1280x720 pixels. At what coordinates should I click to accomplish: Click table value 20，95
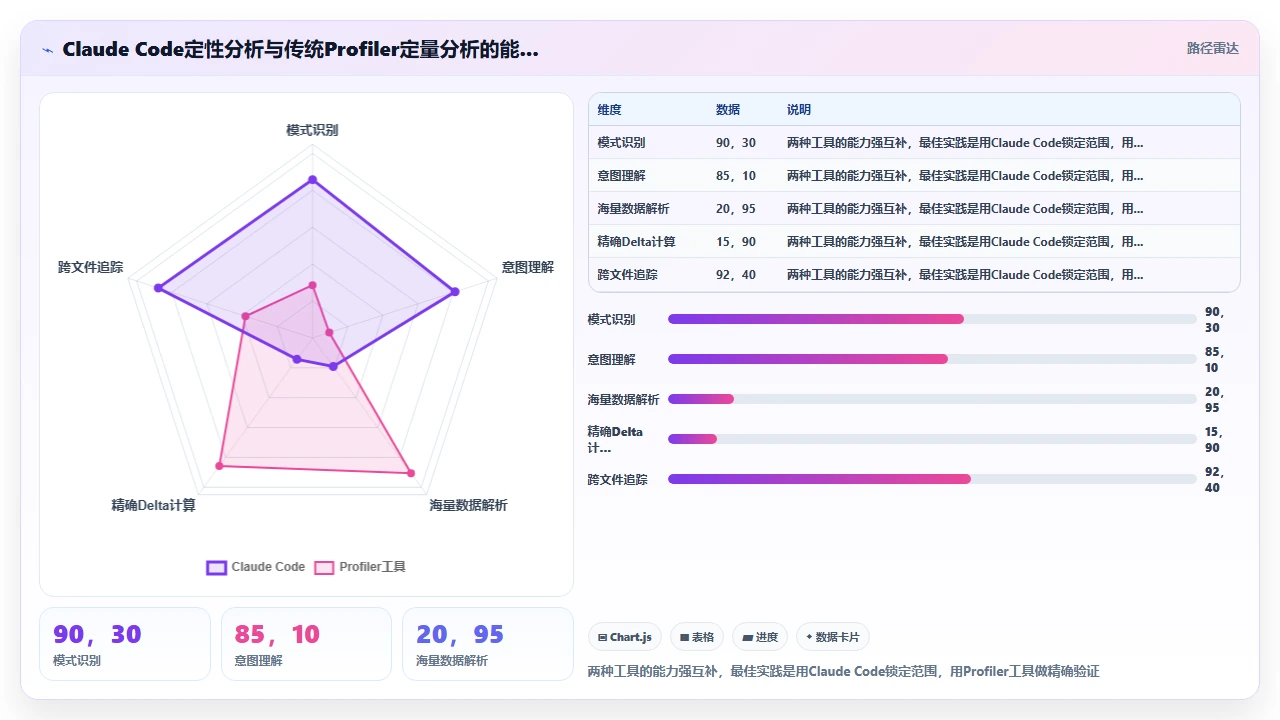click(736, 209)
